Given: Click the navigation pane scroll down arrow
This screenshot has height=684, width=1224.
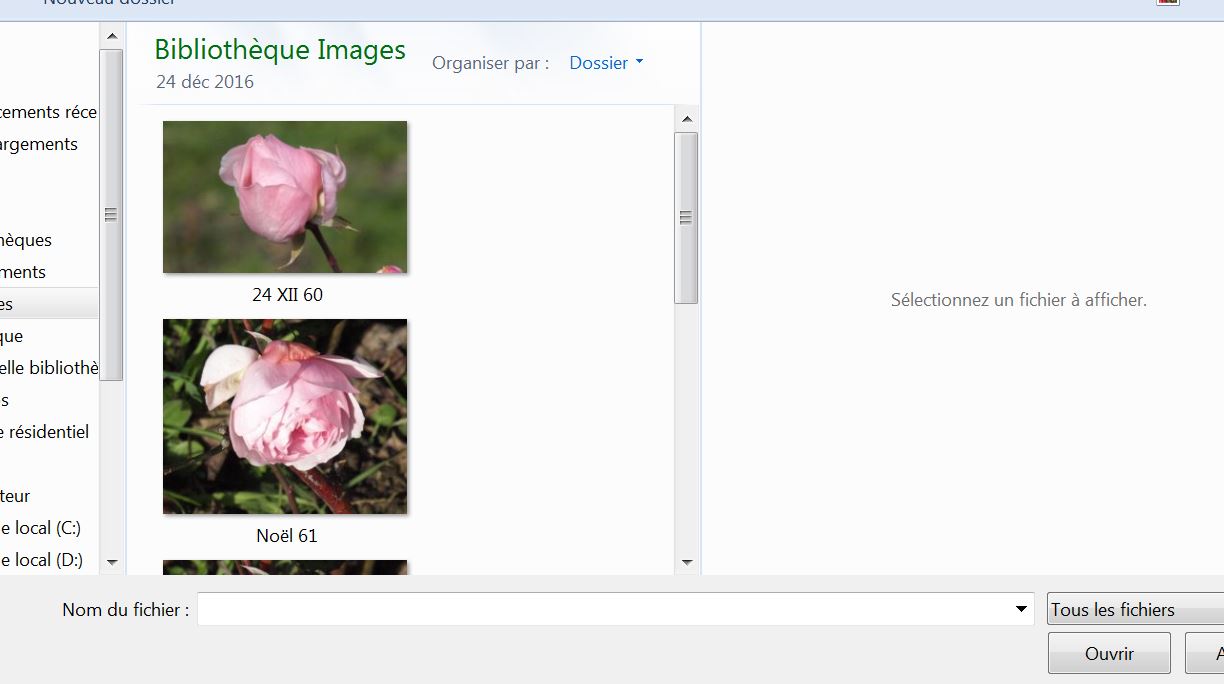Looking at the screenshot, I should click(111, 562).
